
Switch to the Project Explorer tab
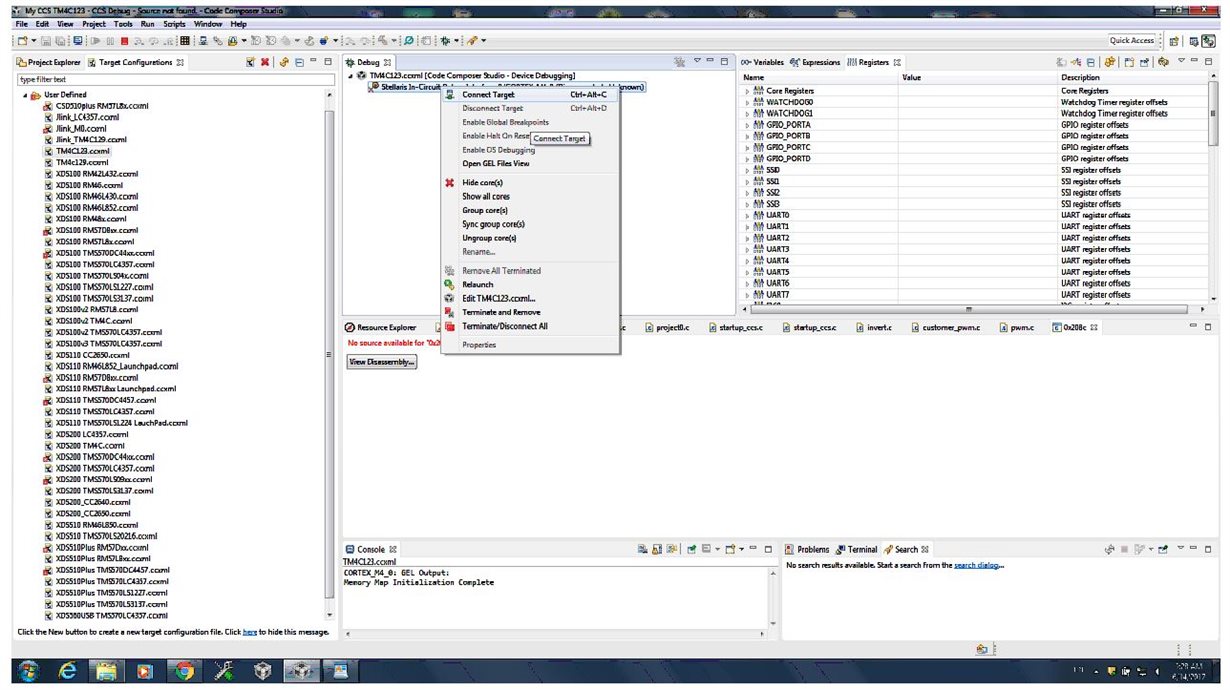(48, 62)
